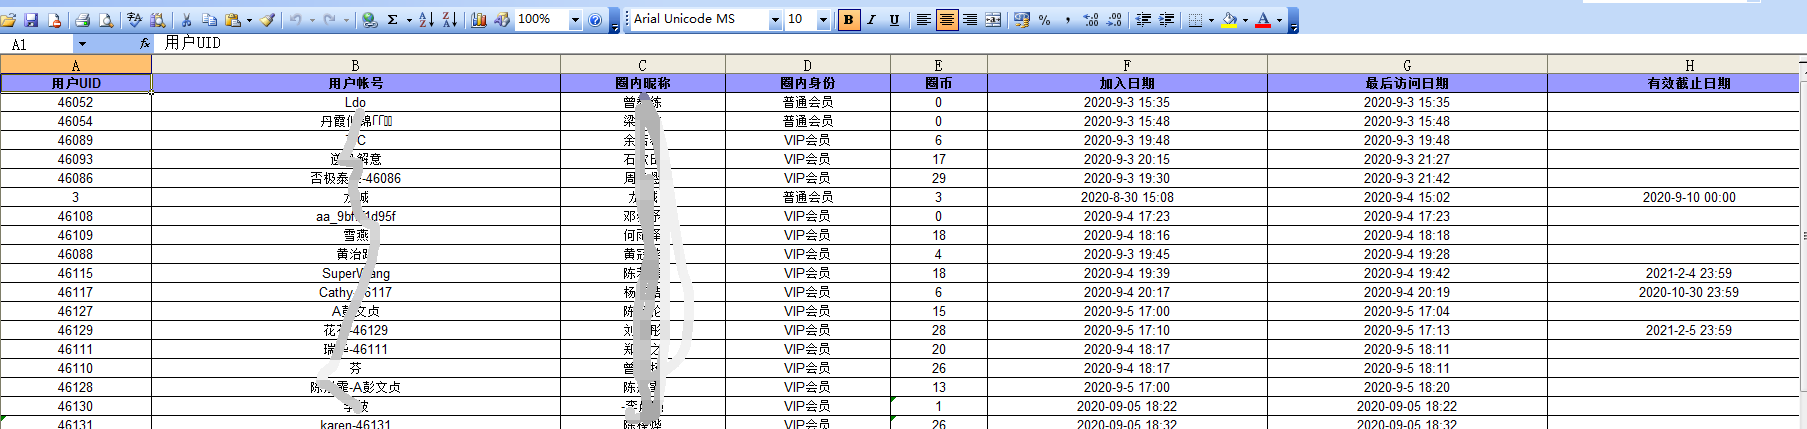The height and width of the screenshot is (429, 1807).
Task: Apply the yellow fill color
Action: 1229,20
